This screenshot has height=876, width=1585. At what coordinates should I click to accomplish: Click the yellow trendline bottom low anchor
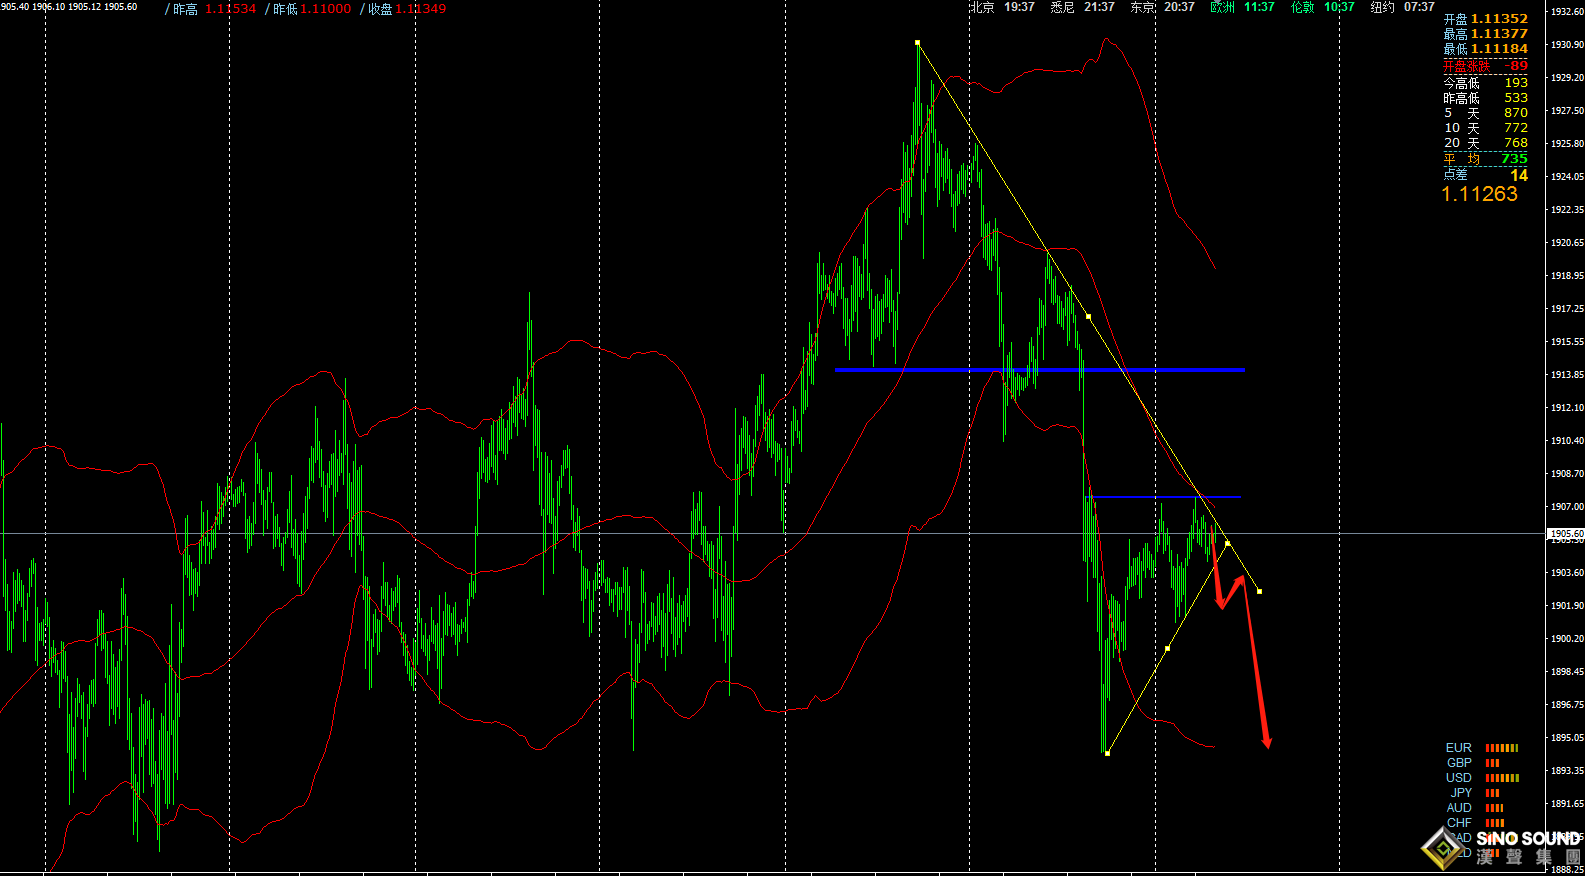(x=1107, y=753)
